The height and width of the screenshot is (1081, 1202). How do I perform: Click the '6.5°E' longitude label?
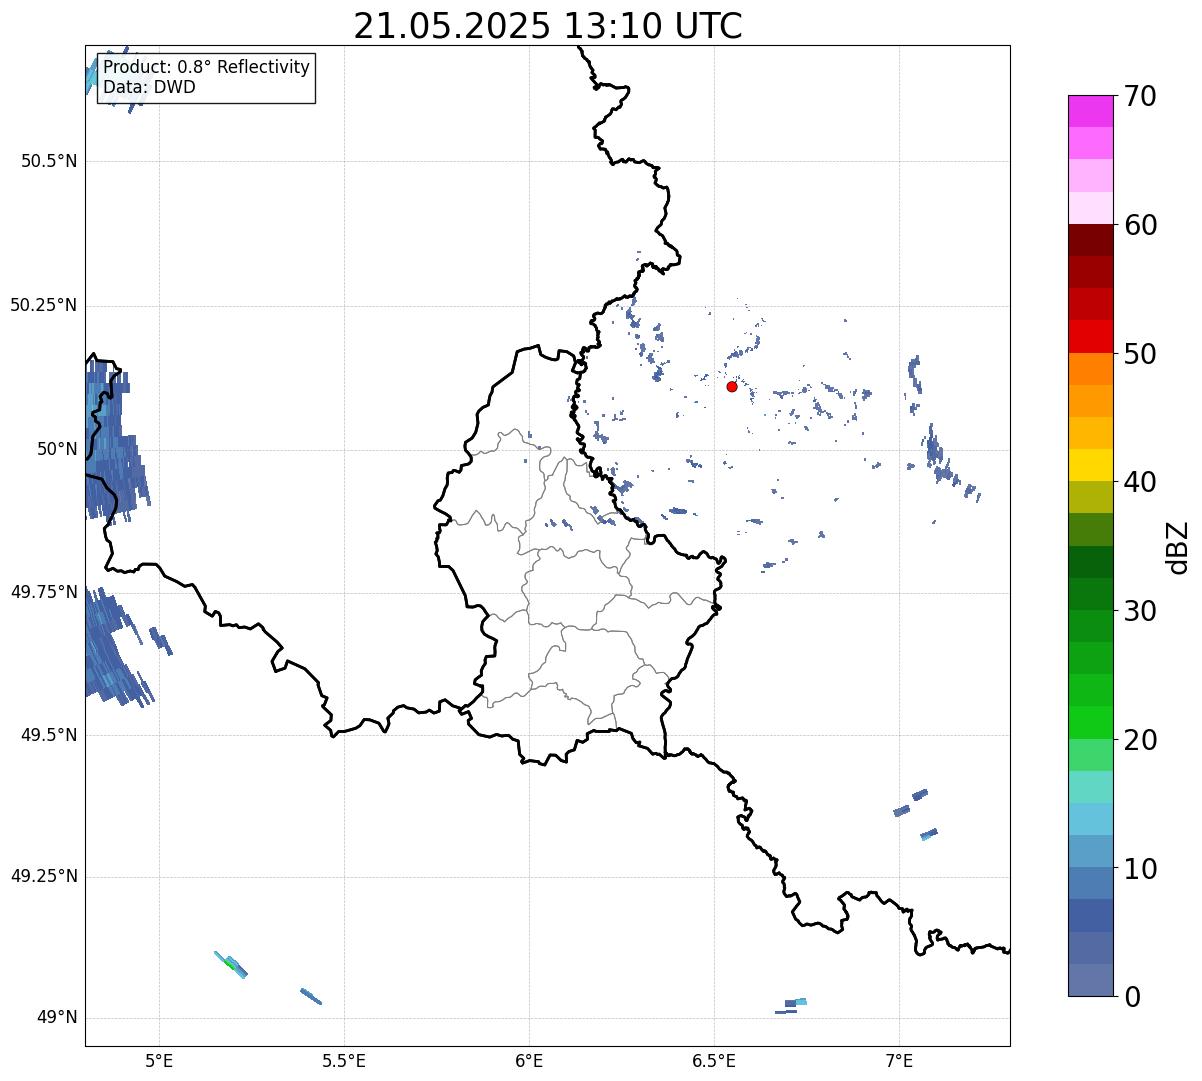[x=714, y=1060]
